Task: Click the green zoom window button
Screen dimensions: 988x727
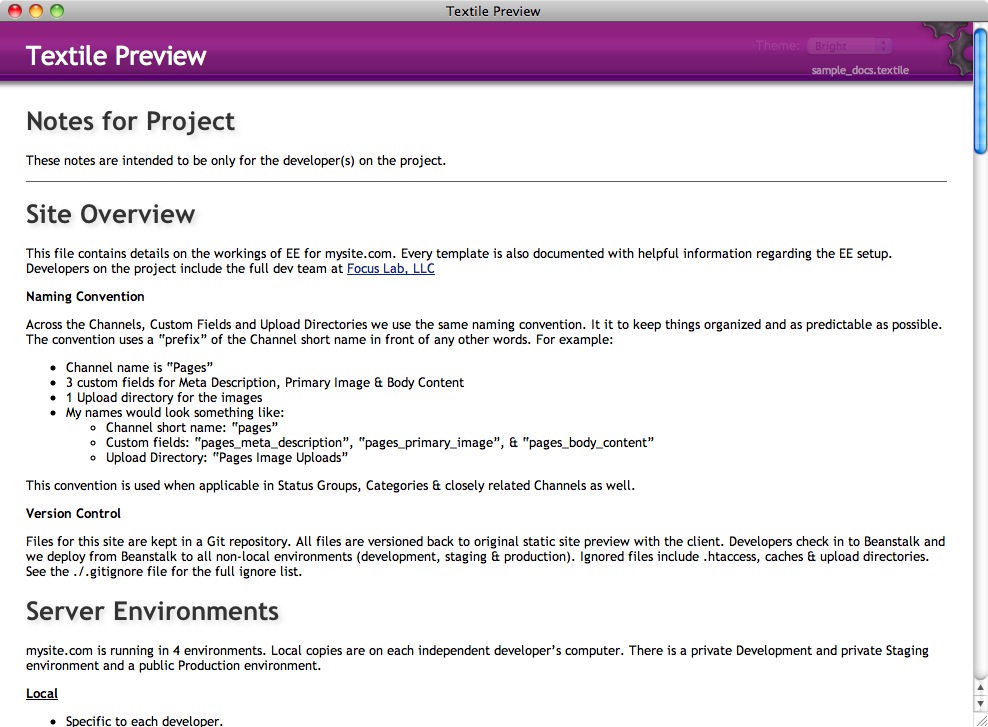Action: [57, 11]
